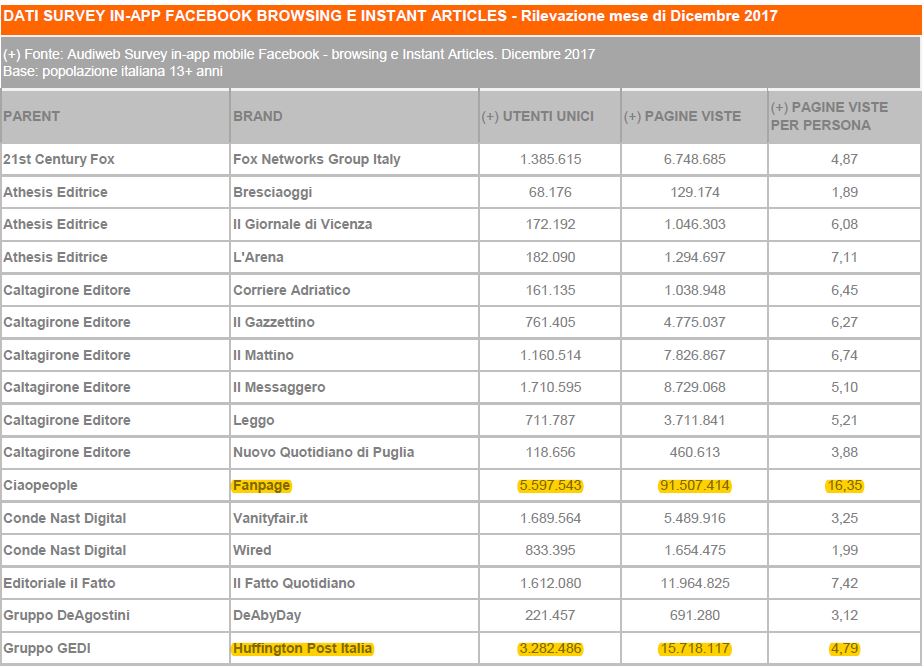Click the Il Messaggero brand cell

pyautogui.click(x=354, y=387)
